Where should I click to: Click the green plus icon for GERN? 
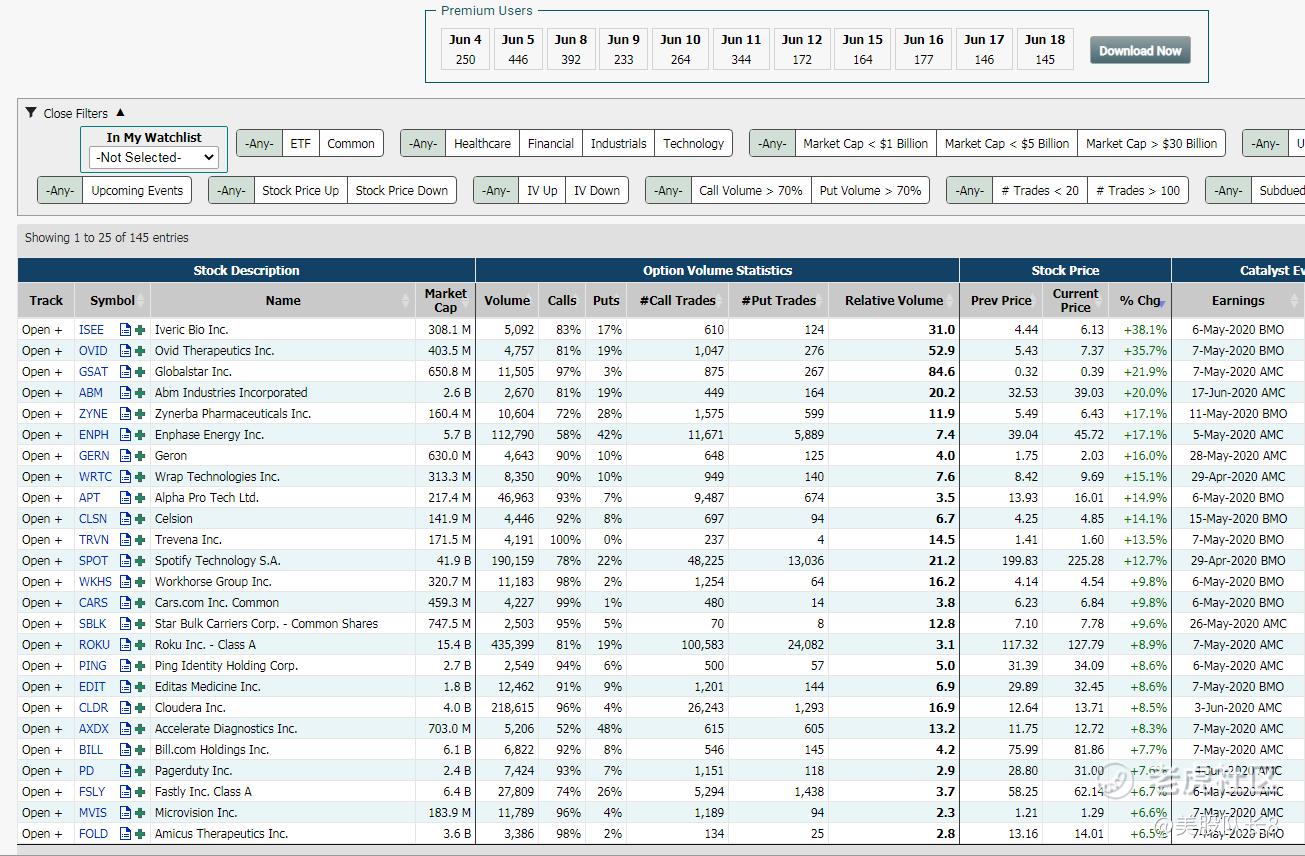(x=140, y=456)
